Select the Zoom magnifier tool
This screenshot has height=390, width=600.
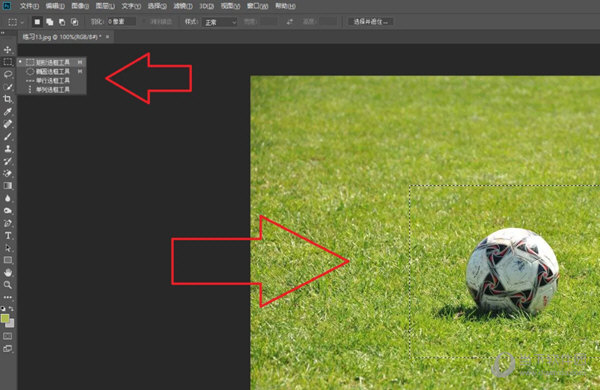point(8,285)
